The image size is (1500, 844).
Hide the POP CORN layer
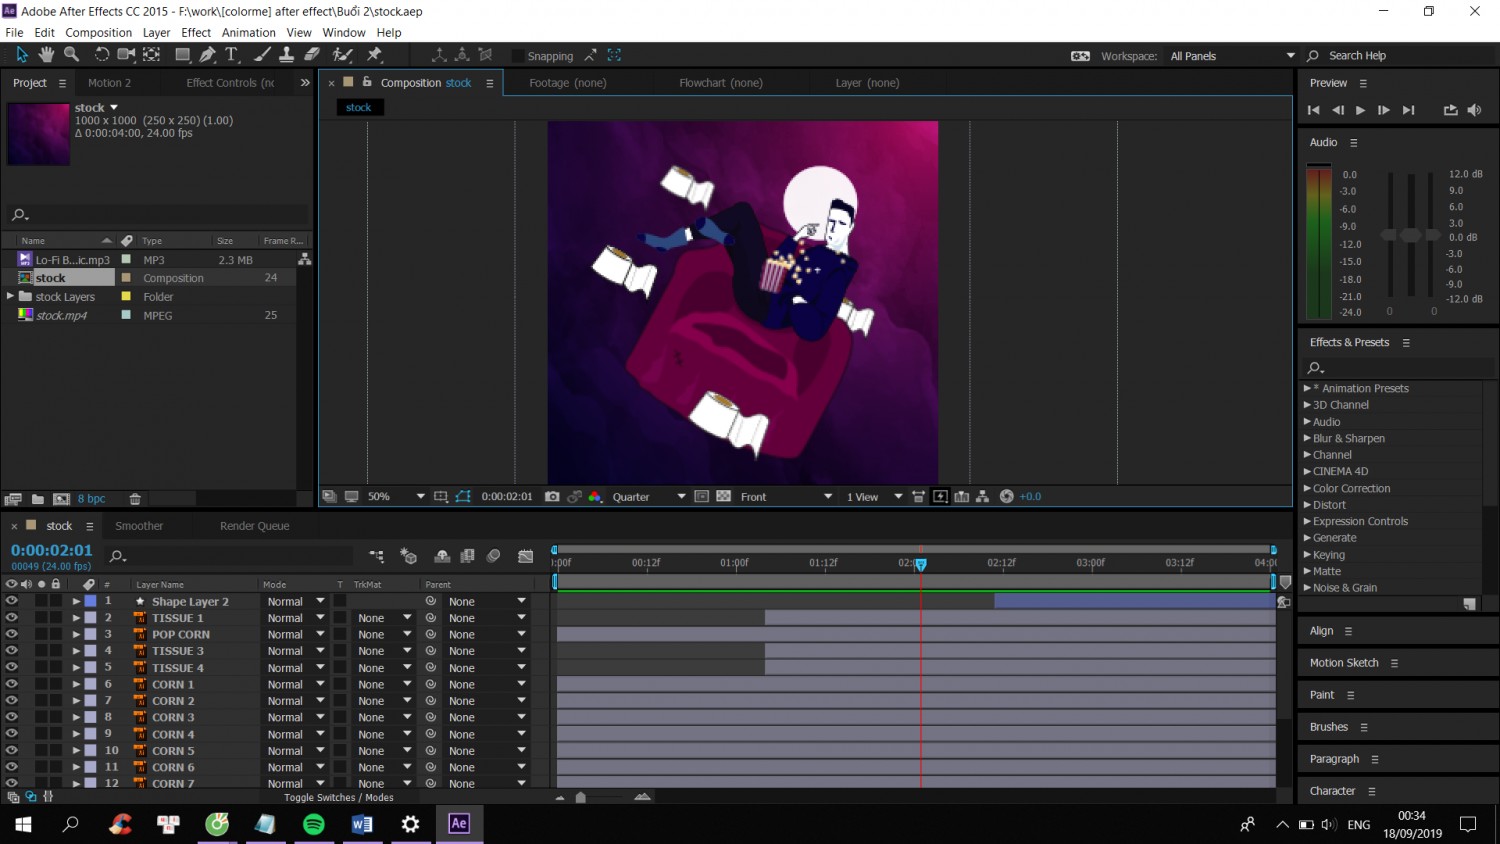coord(11,634)
